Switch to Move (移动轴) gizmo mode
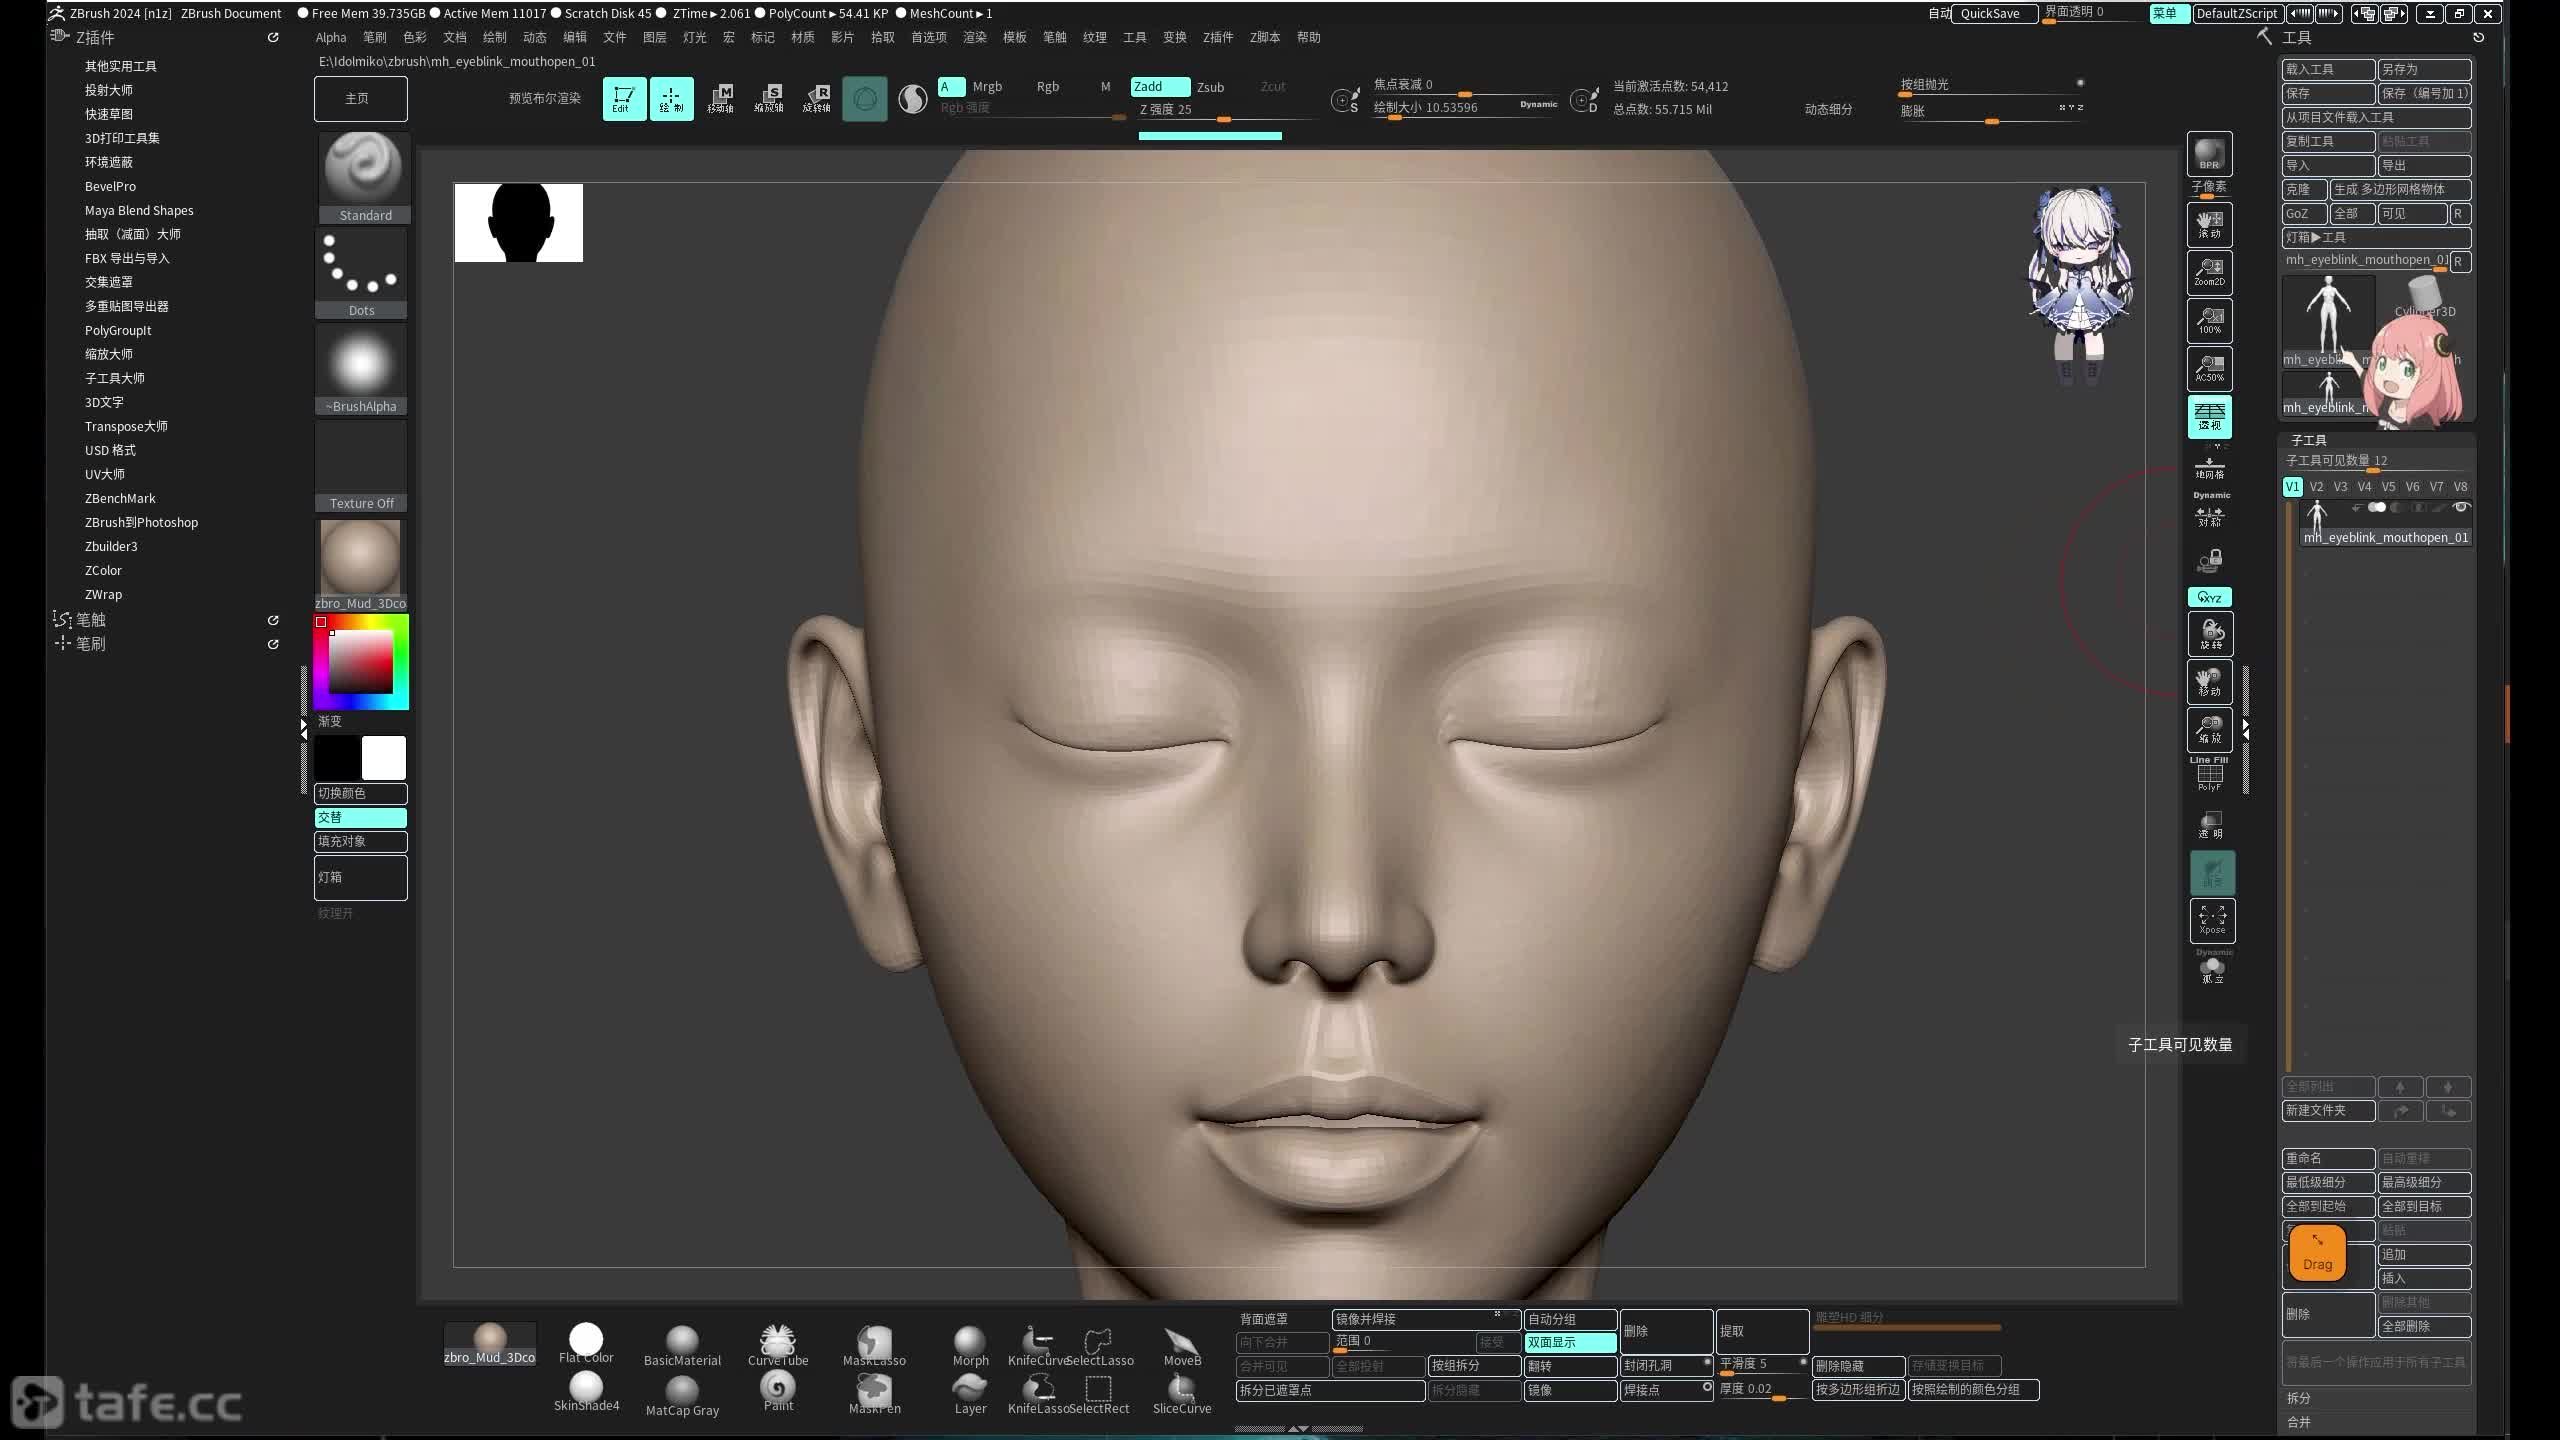 [720, 99]
